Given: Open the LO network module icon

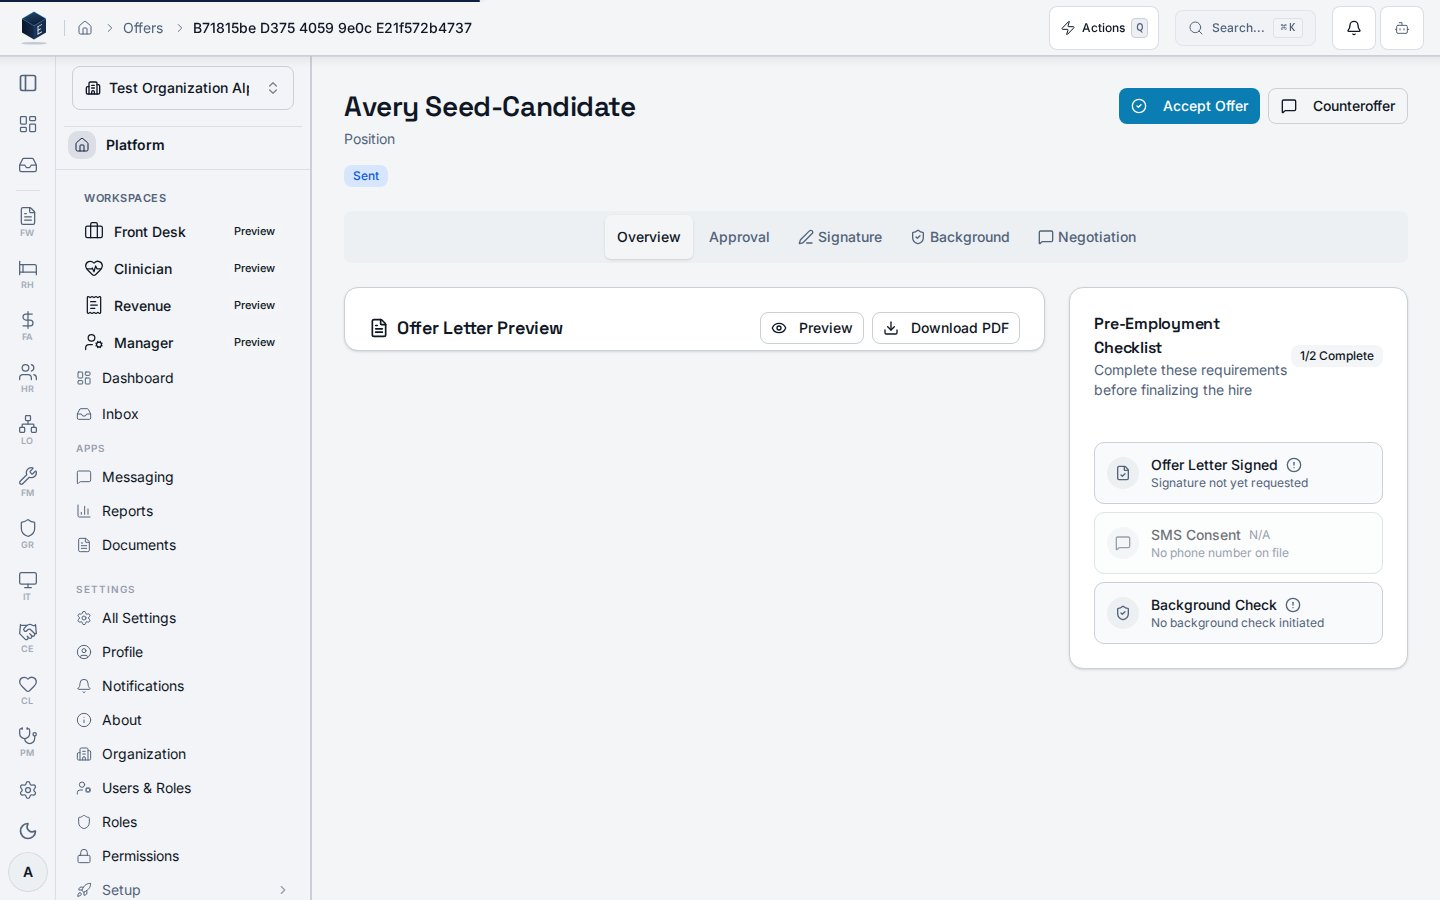Looking at the screenshot, I should click(28, 429).
